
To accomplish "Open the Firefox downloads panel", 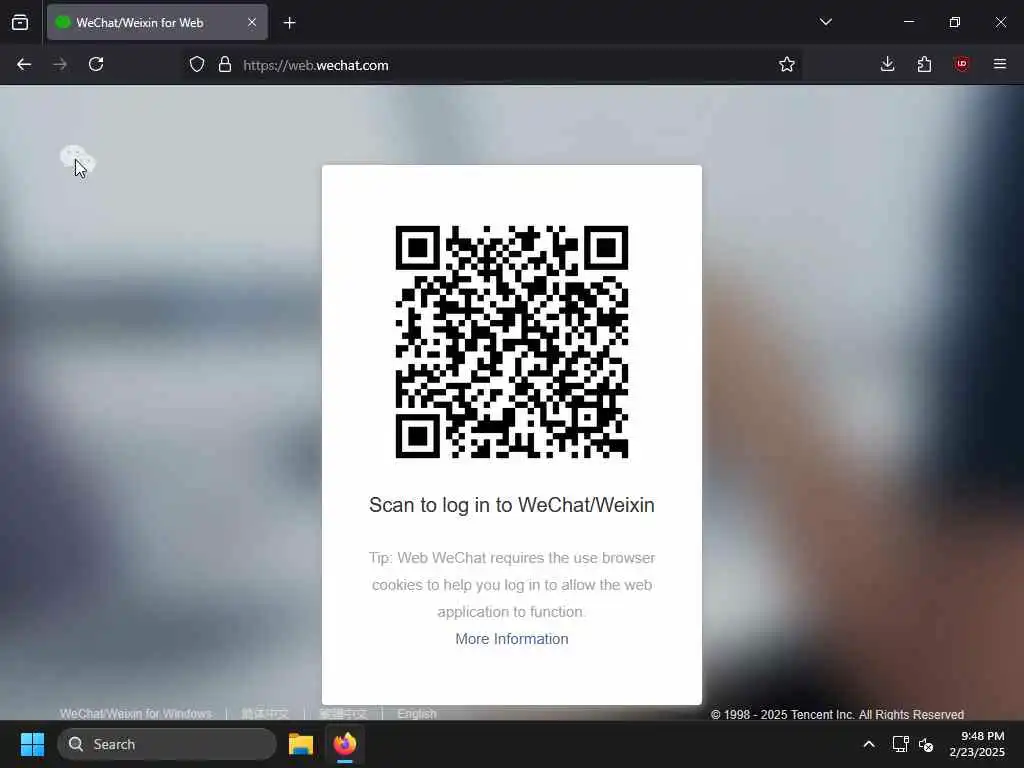I will [888, 64].
